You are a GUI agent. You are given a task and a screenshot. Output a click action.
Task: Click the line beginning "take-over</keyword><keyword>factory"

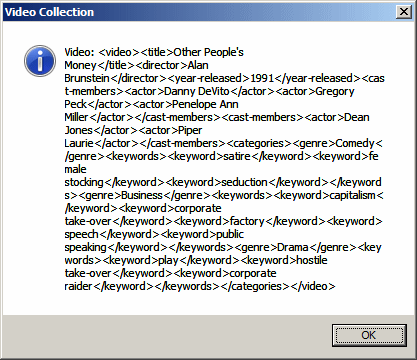click(223, 221)
